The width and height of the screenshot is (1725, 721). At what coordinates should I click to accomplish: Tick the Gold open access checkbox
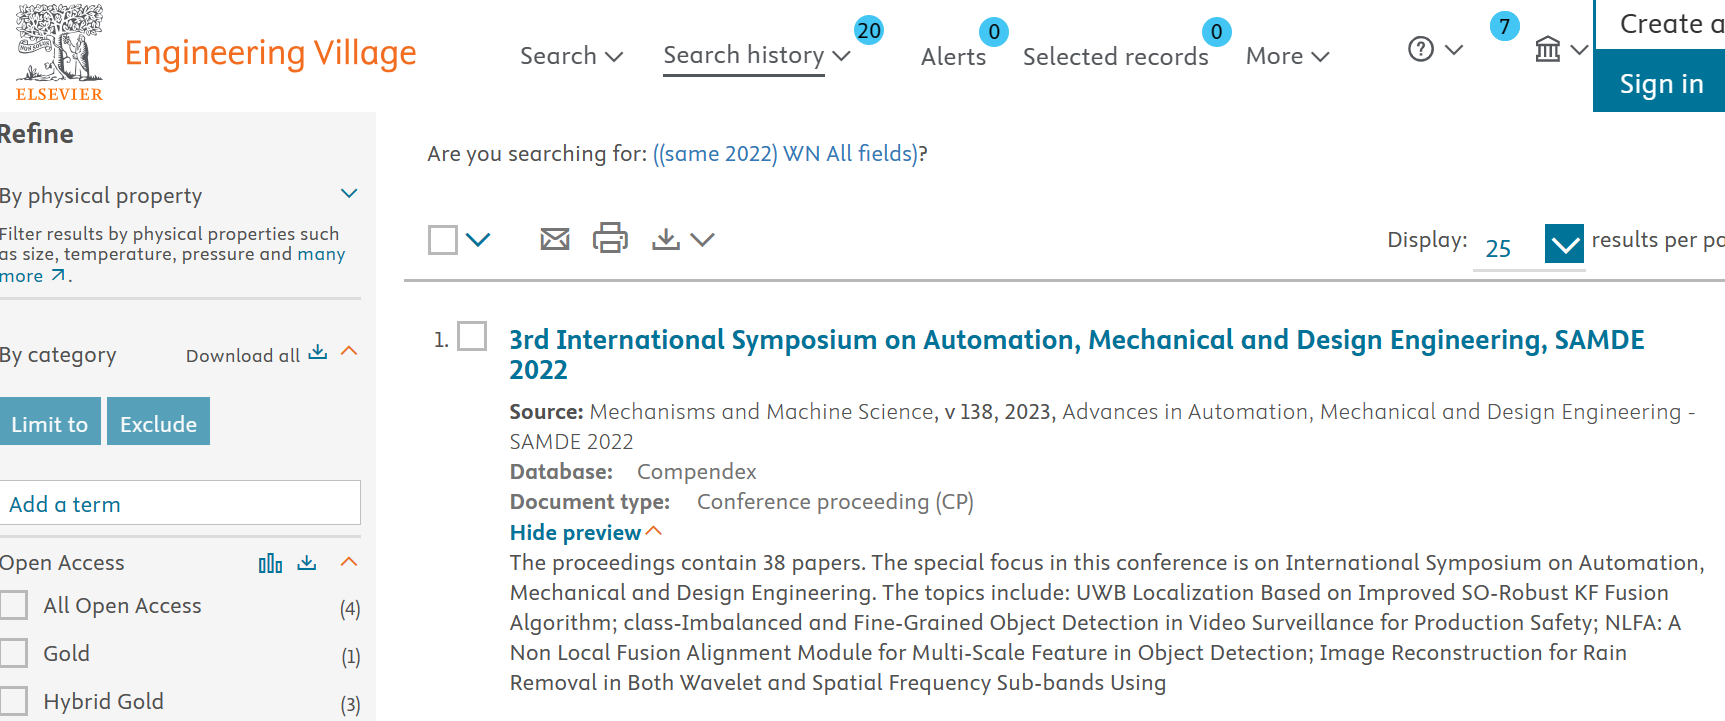pyautogui.click(x=14, y=653)
